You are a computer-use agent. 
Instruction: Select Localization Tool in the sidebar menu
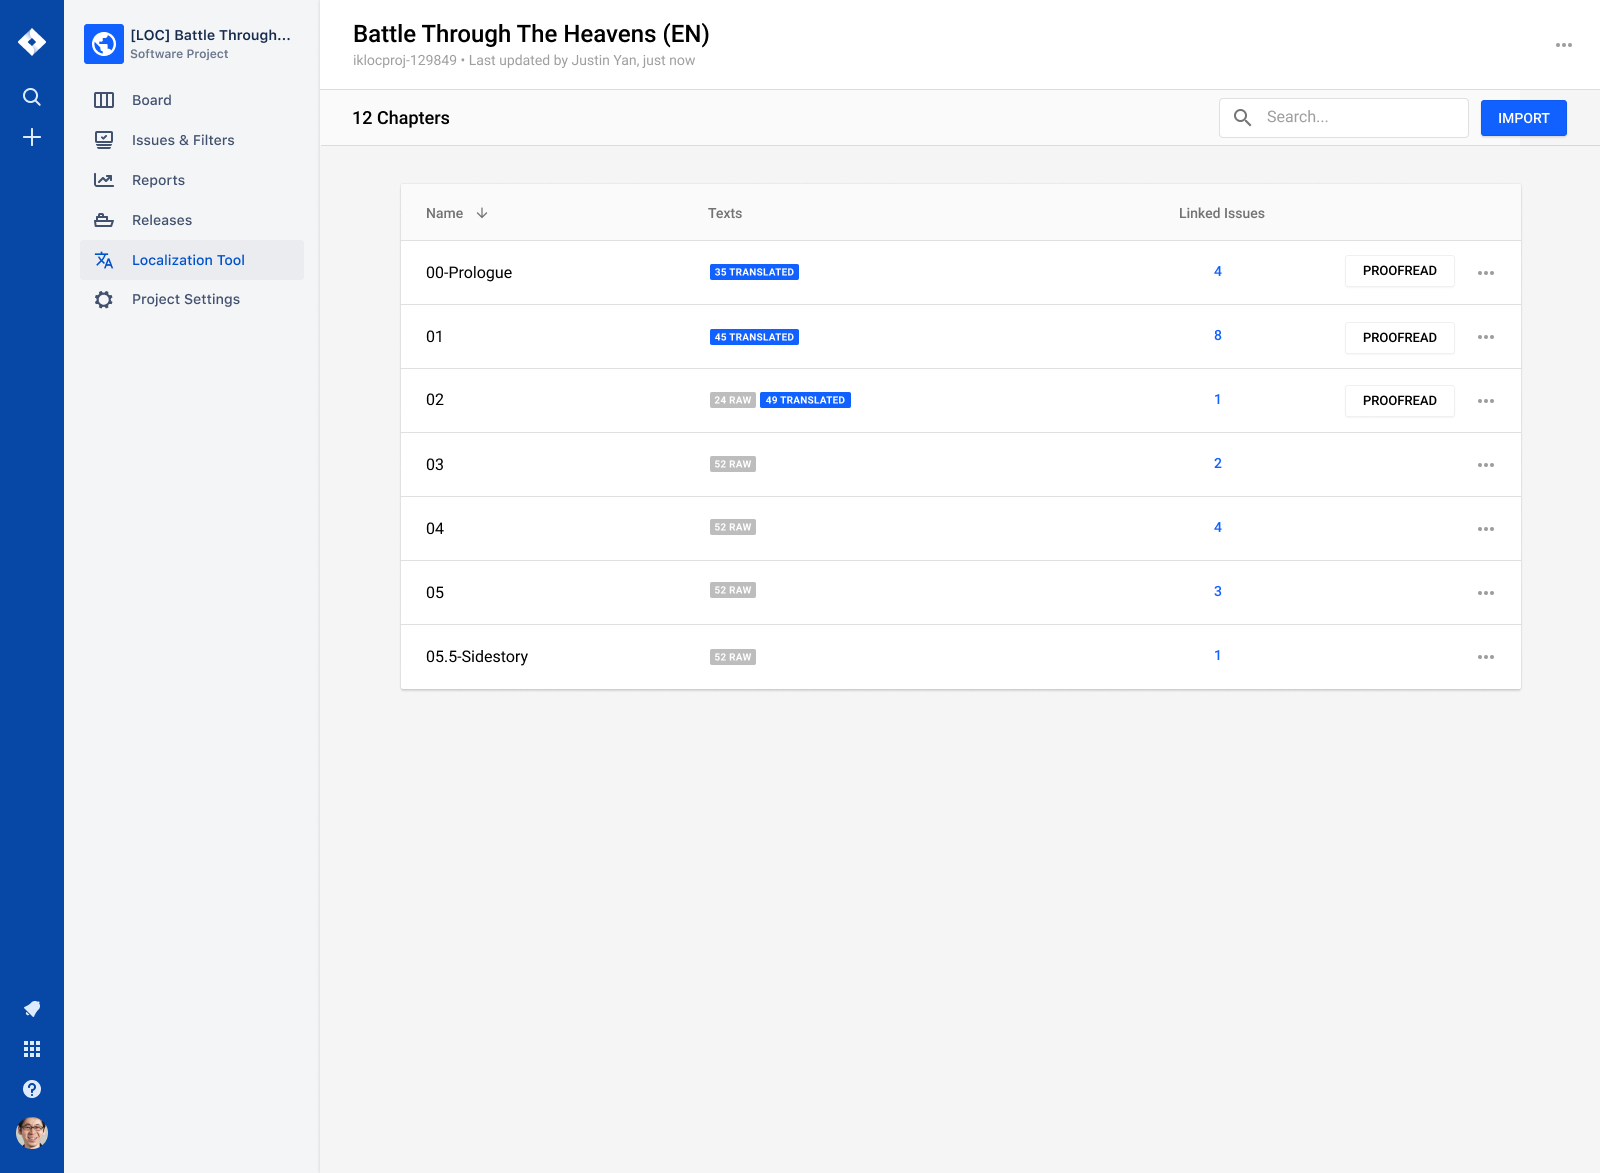coord(188,260)
